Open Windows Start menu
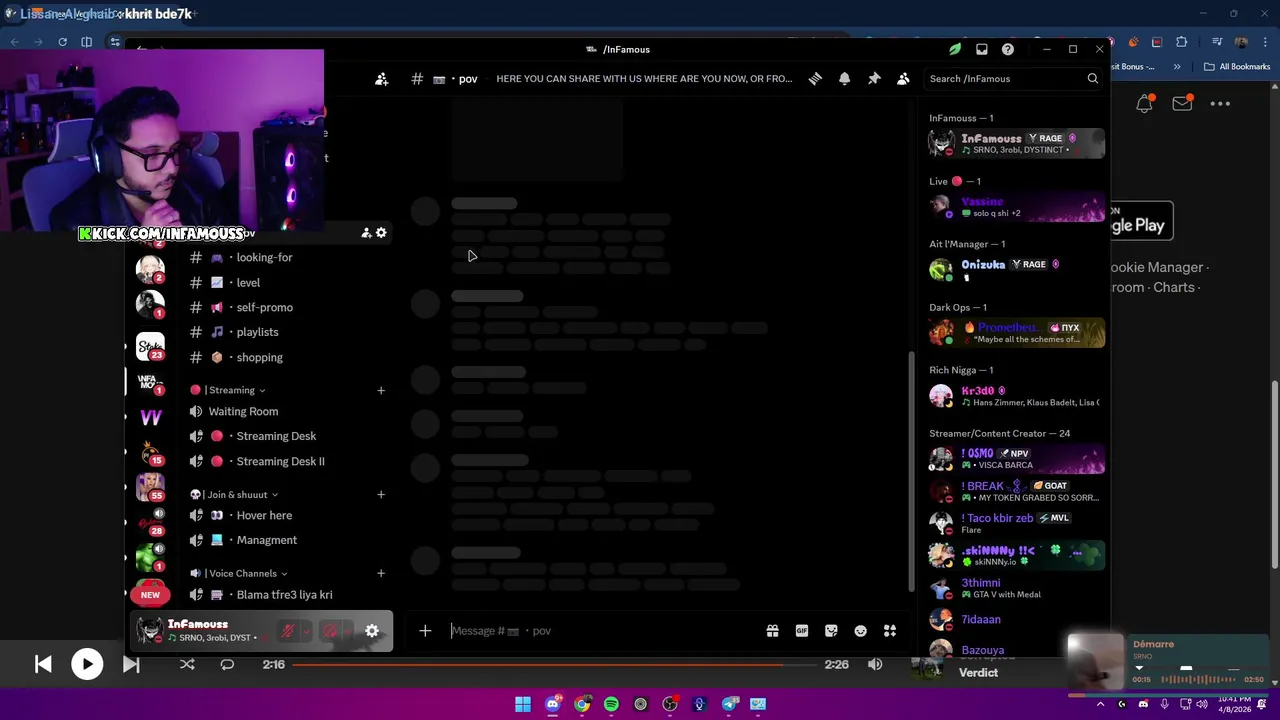Screen dimensions: 1280x720 pos(523,704)
